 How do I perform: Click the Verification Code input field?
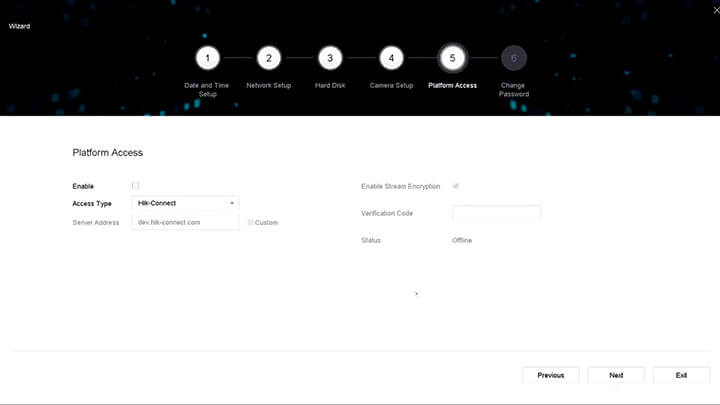point(496,213)
